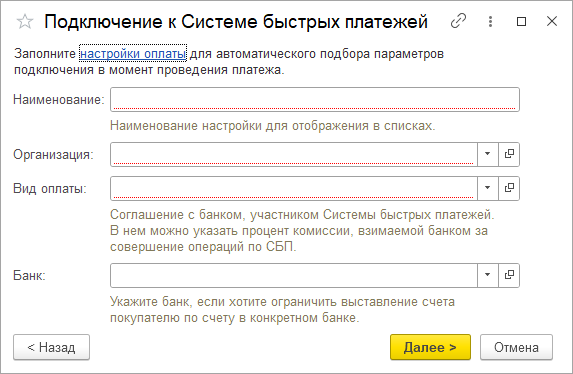
Task: Open the настройки оплаты link
Action: coord(133,54)
